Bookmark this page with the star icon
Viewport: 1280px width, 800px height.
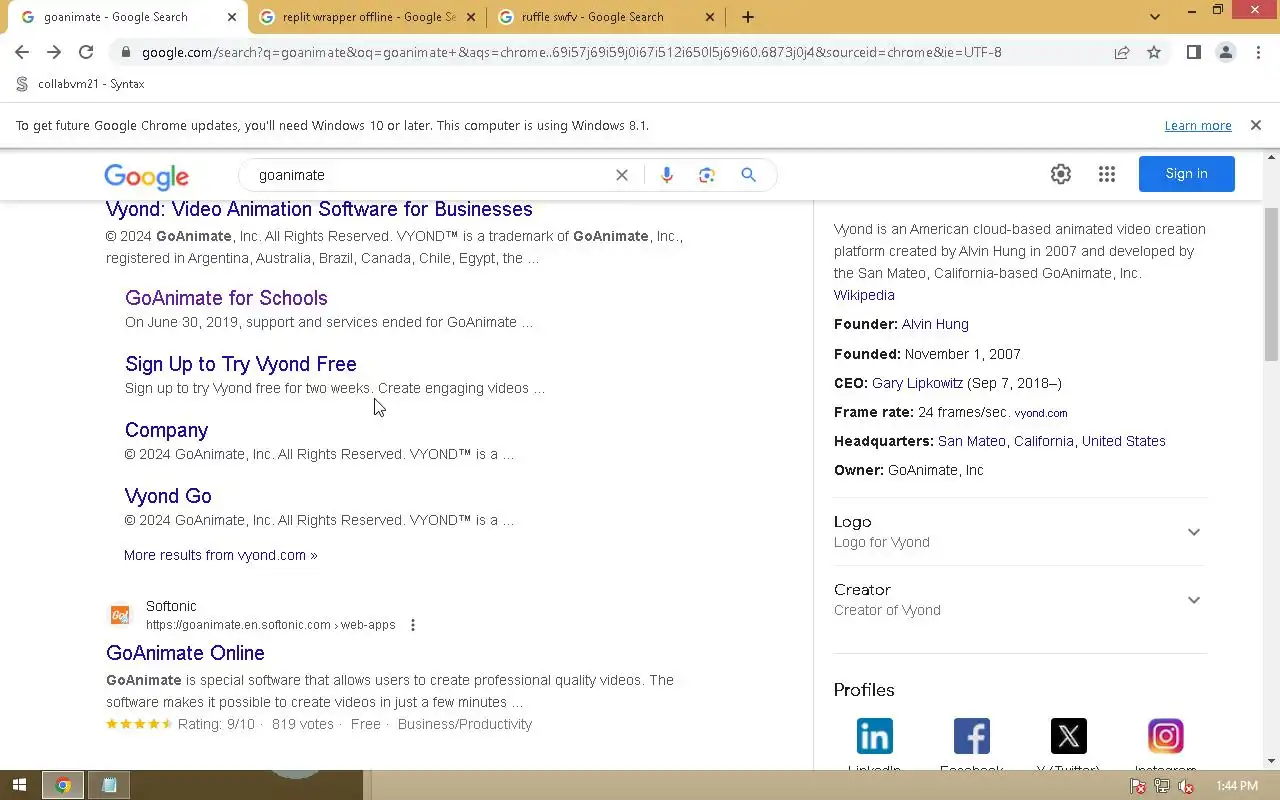click(x=1154, y=52)
